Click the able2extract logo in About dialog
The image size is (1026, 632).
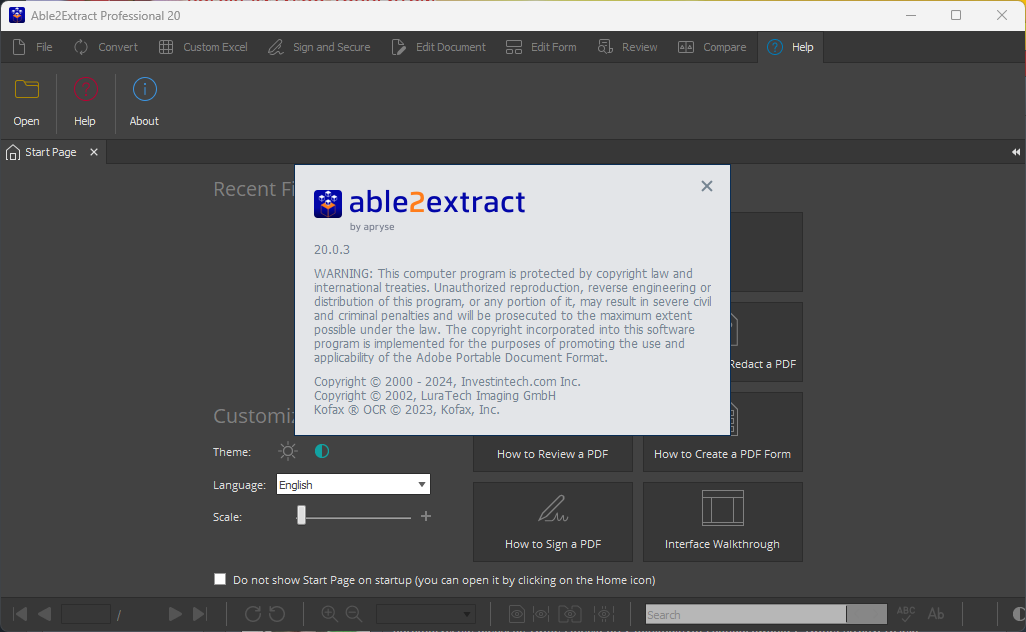pyautogui.click(x=419, y=203)
